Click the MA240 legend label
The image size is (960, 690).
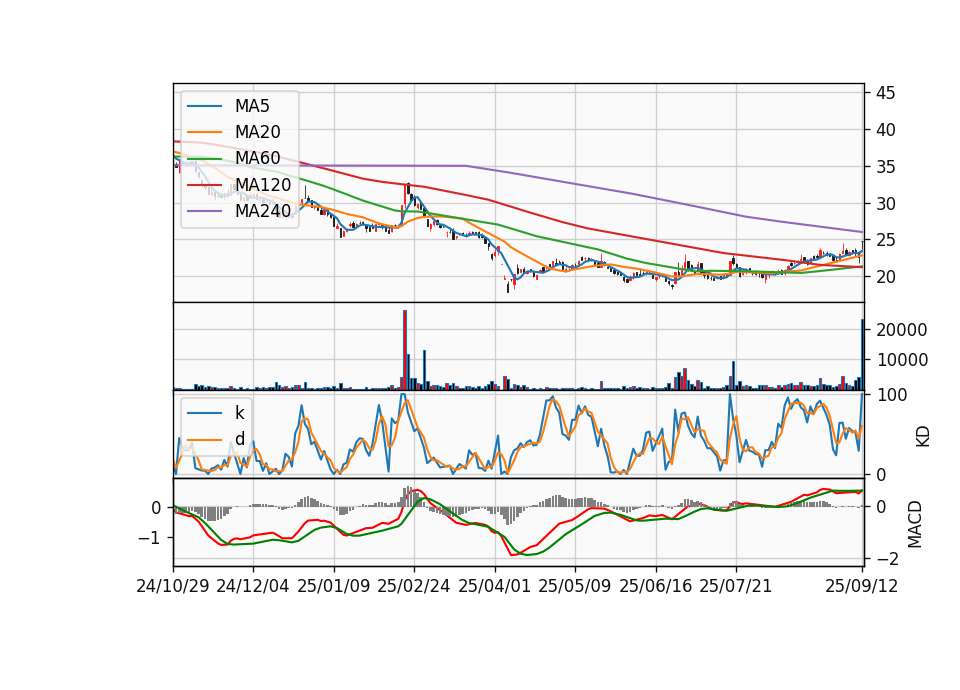coord(263,211)
